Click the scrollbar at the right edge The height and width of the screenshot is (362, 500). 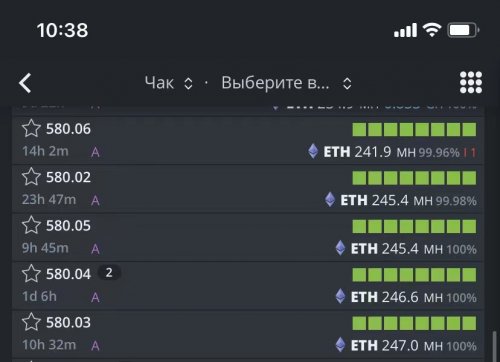pyautogui.click(x=495, y=346)
